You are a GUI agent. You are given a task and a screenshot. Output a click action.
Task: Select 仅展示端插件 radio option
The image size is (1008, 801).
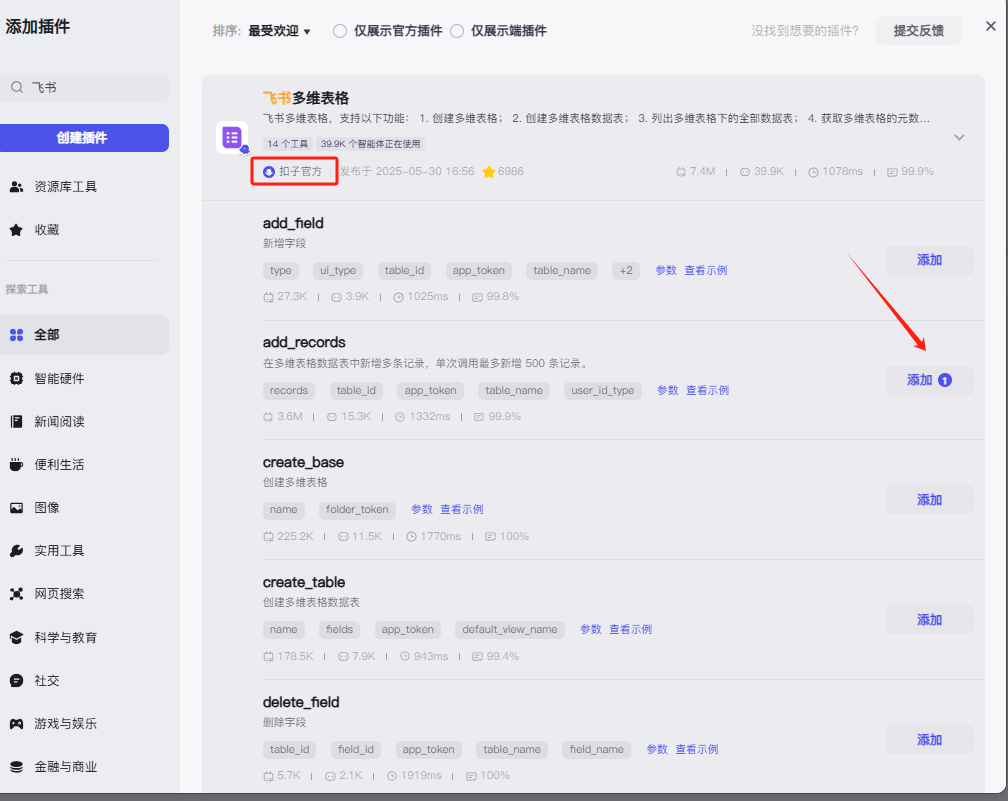[x=457, y=31]
